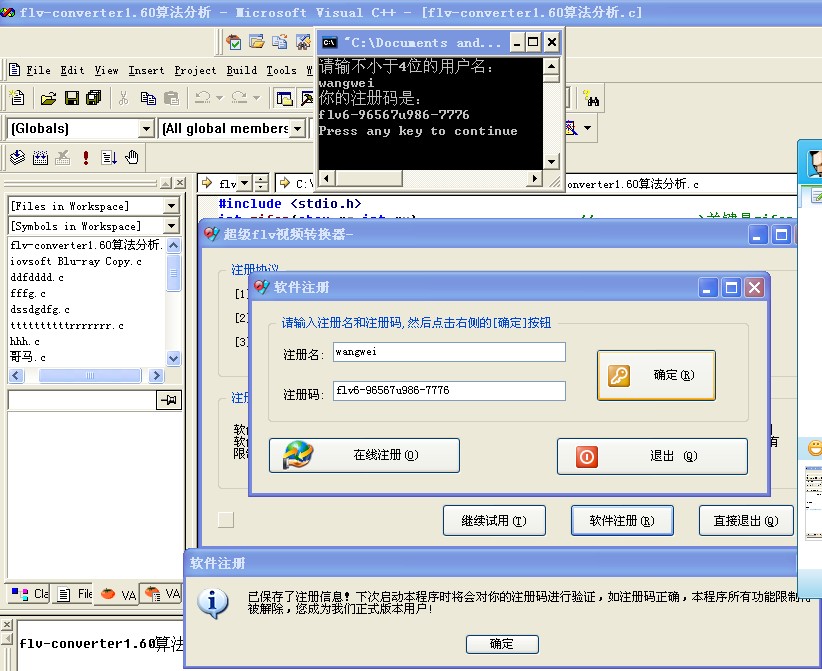Open the Build menu

pyautogui.click(x=241, y=70)
